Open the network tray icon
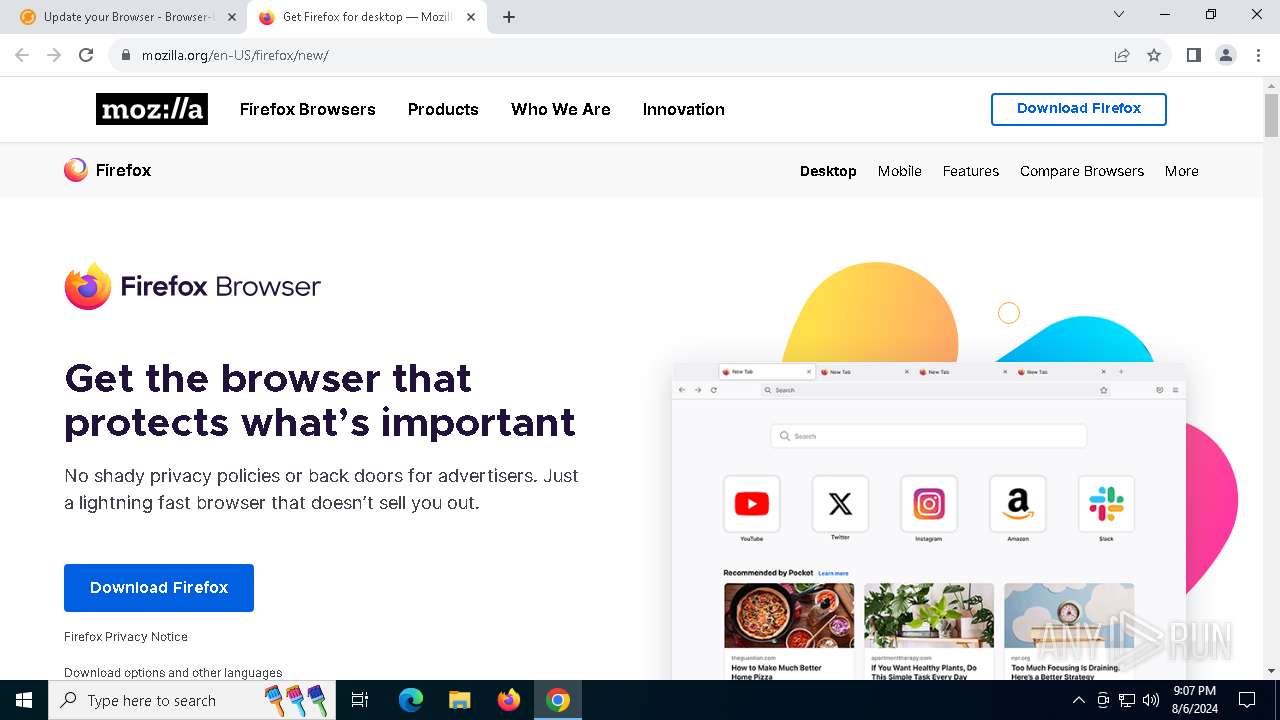Image resolution: width=1280 pixels, height=720 pixels. click(1127, 700)
